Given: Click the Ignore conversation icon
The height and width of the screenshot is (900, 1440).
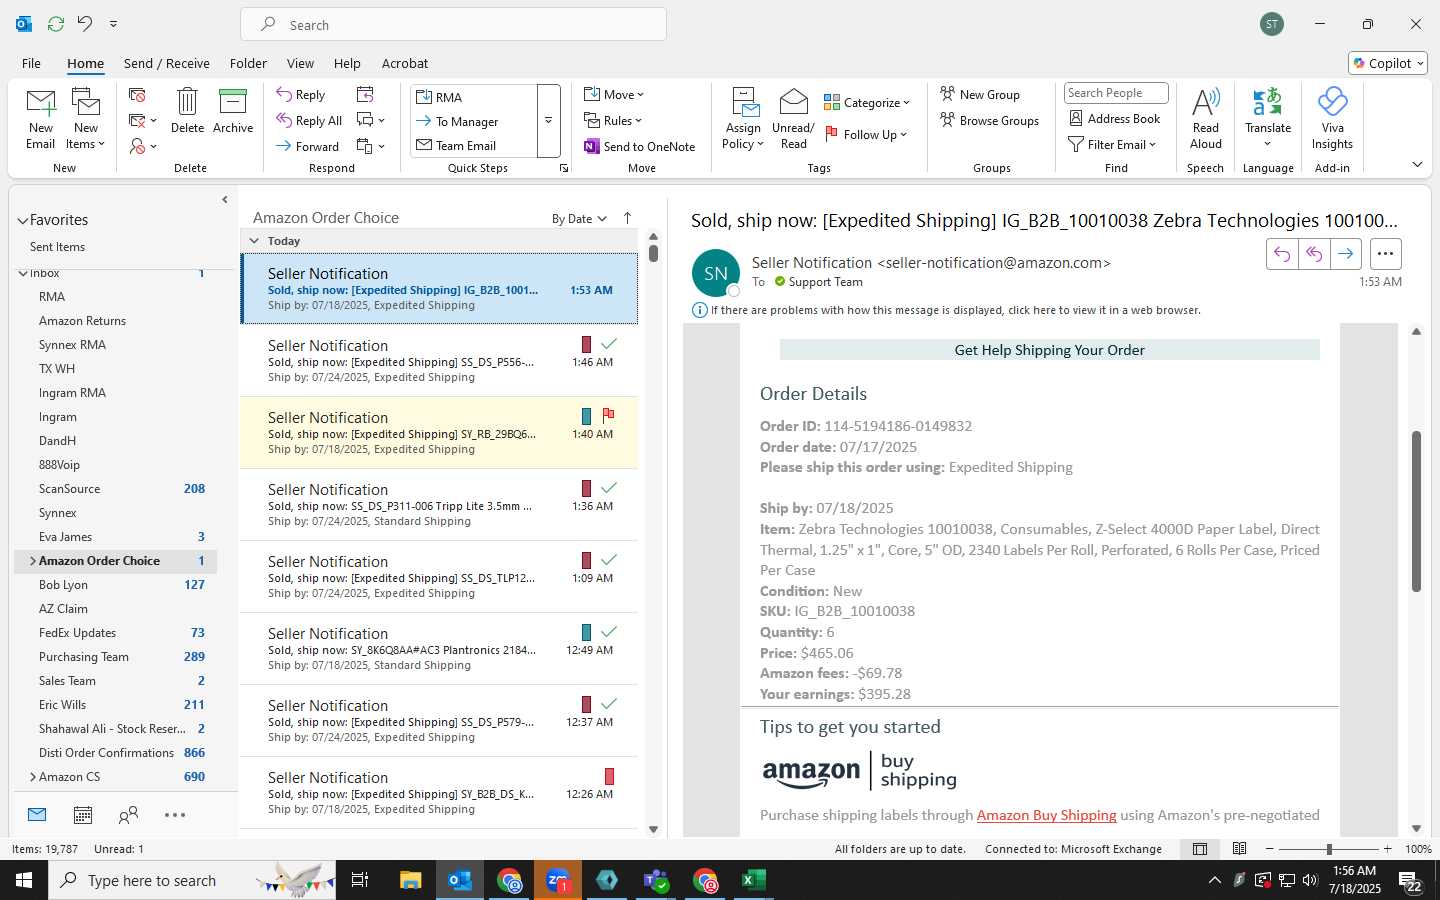Looking at the screenshot, I should tap(138, 95).
